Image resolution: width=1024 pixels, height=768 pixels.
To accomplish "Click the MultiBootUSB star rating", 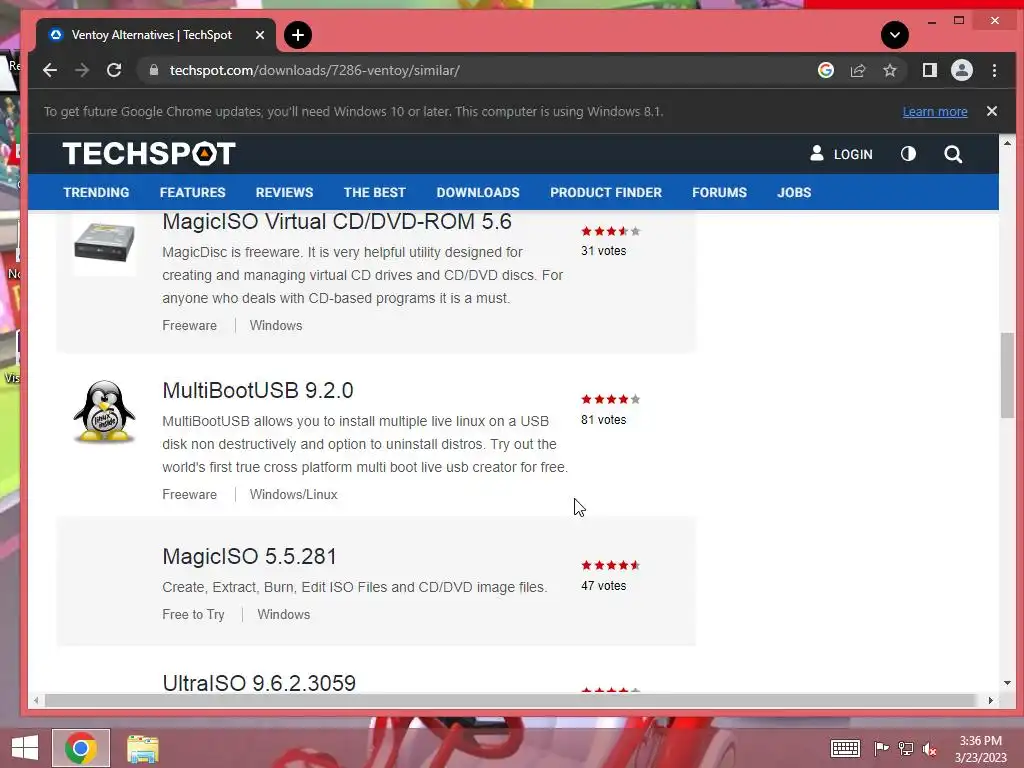I will pos(611,399).
